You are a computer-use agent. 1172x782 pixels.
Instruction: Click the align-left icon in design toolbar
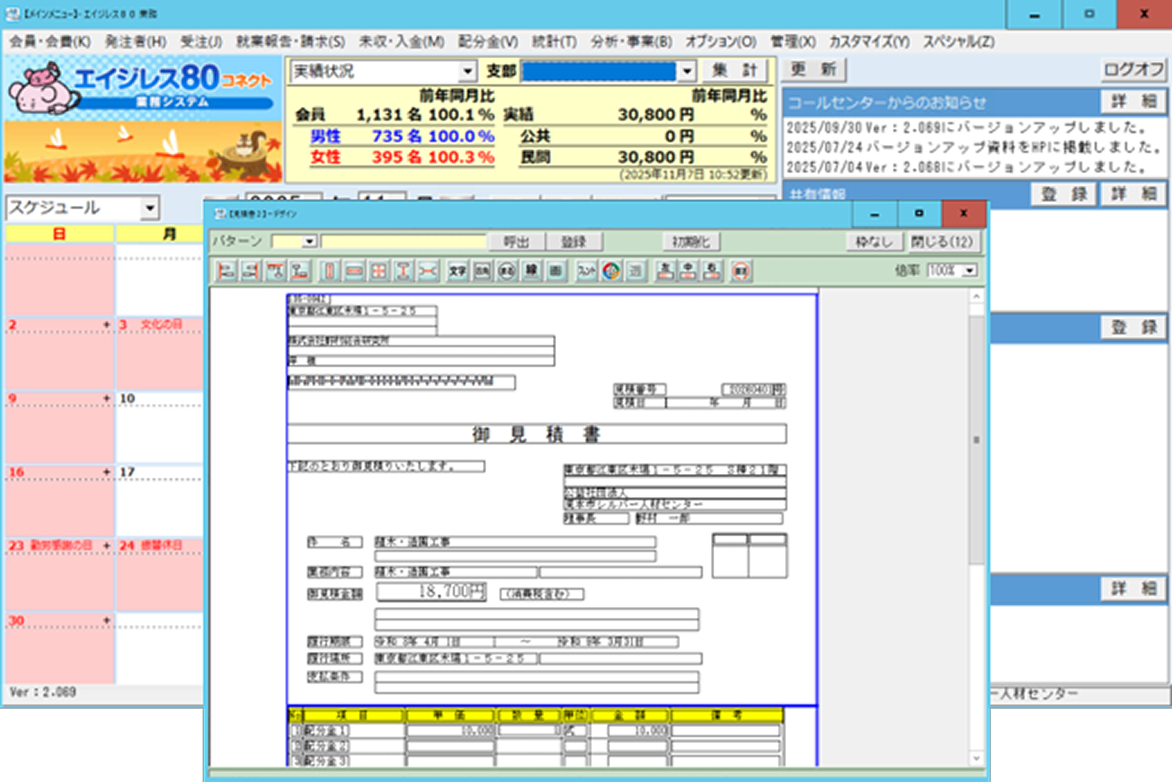click(227, 271)
